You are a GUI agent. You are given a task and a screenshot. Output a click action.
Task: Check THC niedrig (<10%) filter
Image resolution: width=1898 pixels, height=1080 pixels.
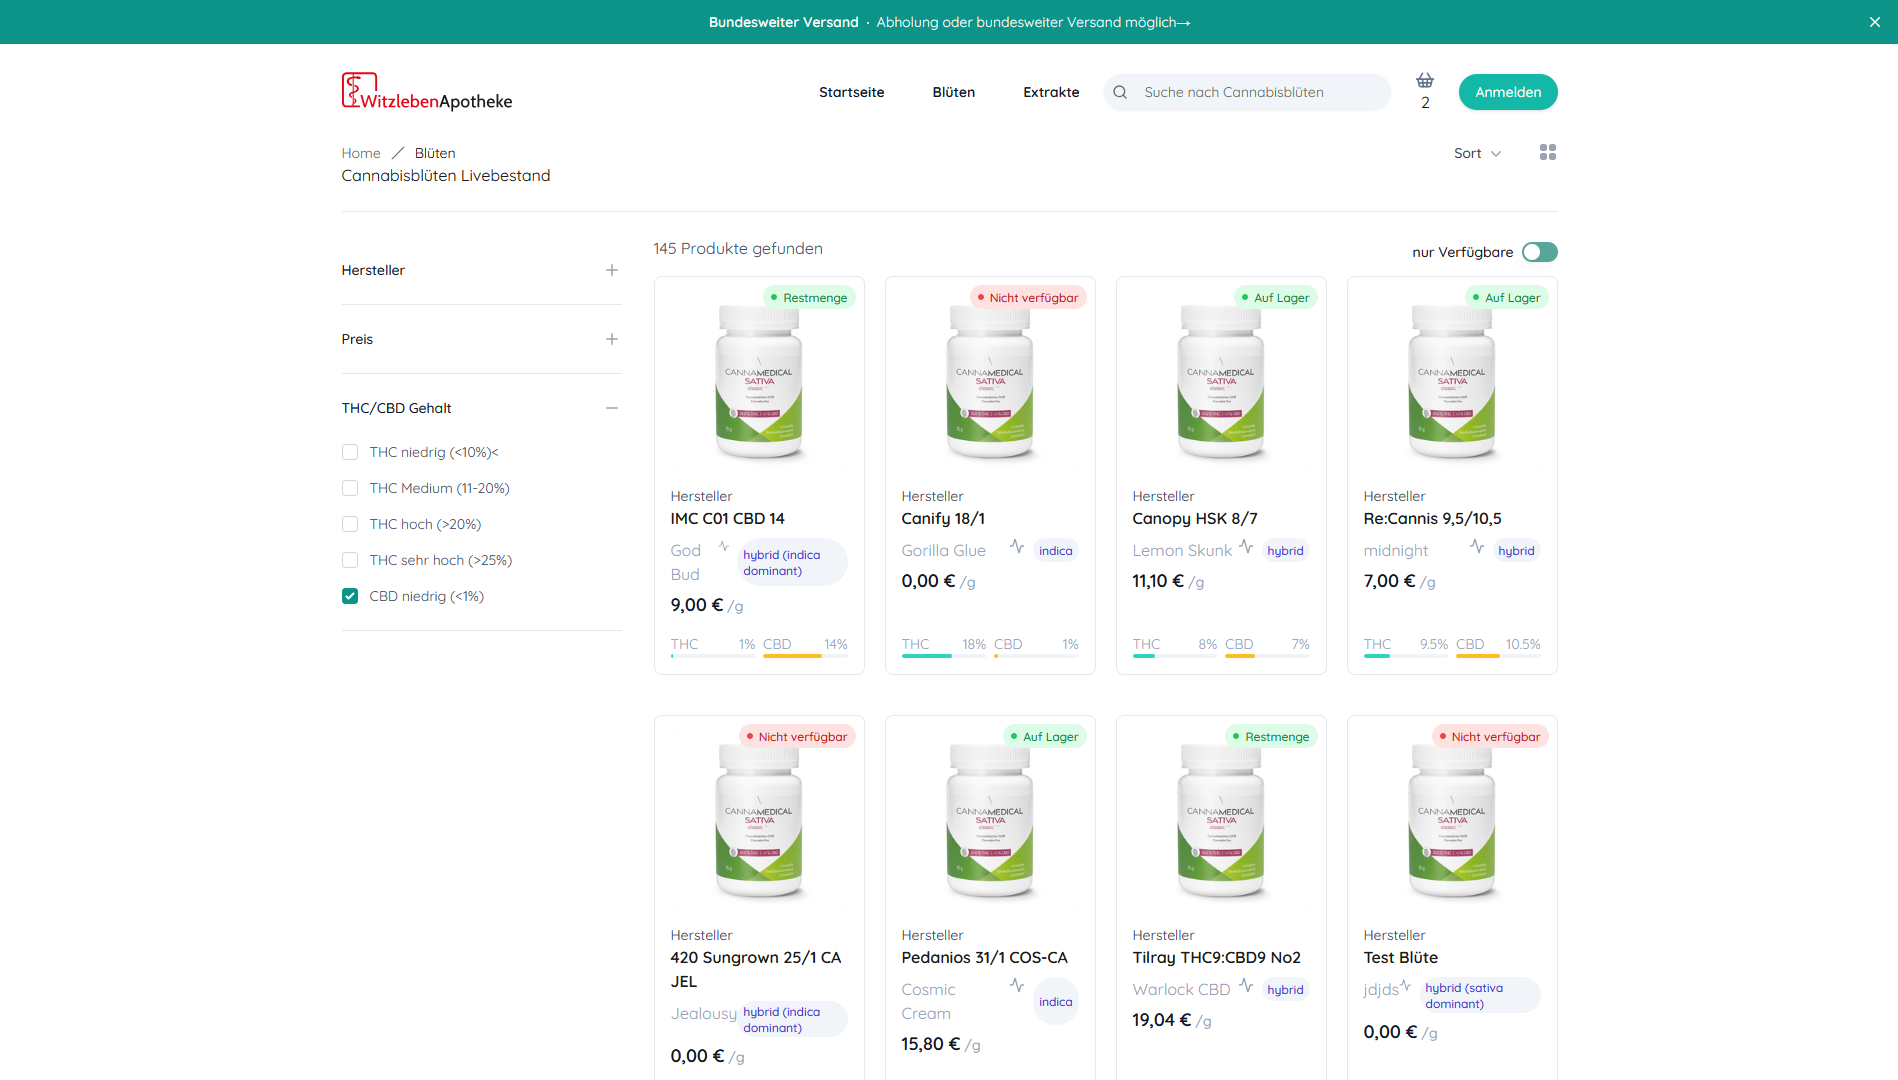[350, 452]
